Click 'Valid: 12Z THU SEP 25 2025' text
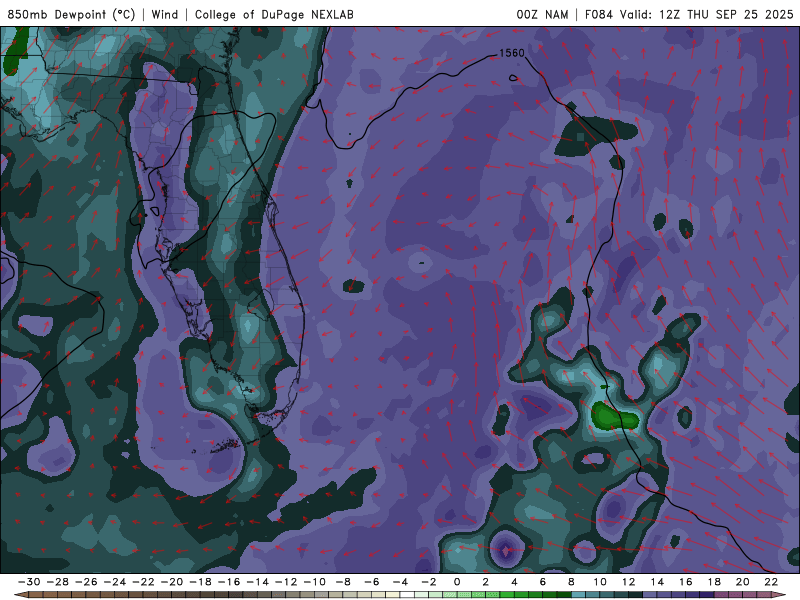 [x=707, y=14]
